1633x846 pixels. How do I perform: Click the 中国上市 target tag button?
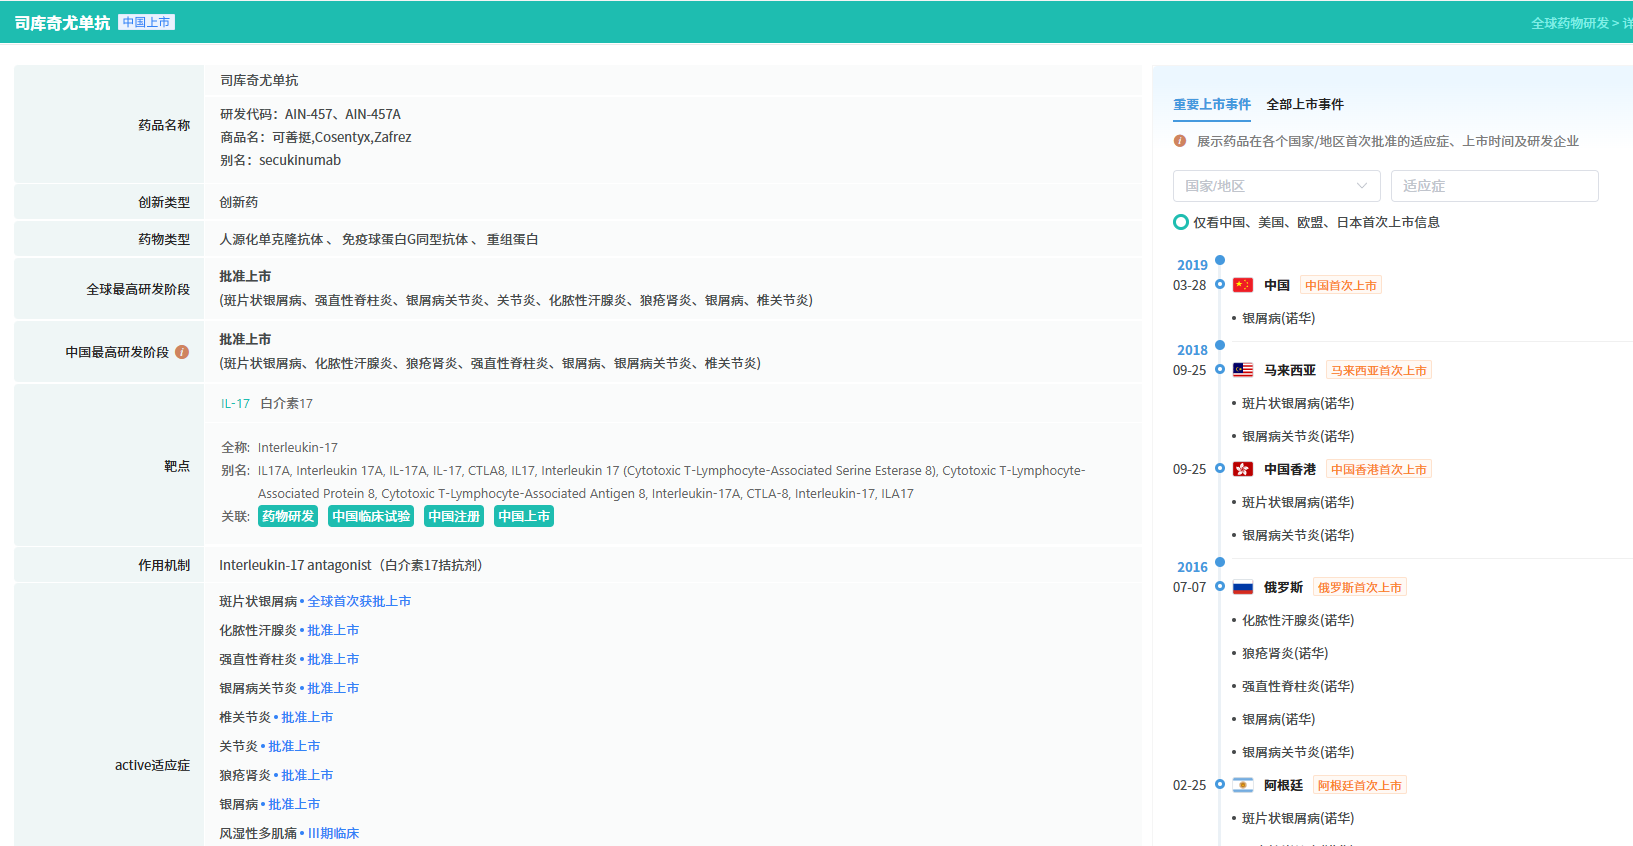click(x=524, y=516)
